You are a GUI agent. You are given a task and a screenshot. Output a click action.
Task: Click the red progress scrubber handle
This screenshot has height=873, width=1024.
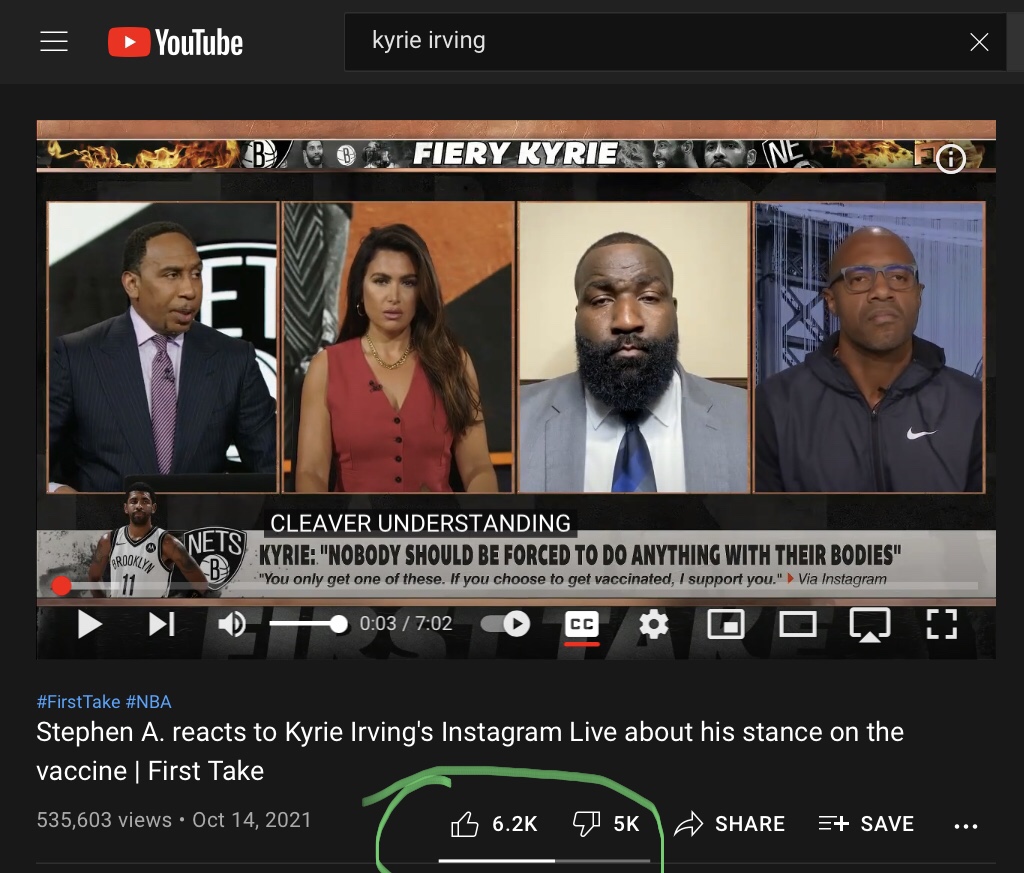click(61, 586)
